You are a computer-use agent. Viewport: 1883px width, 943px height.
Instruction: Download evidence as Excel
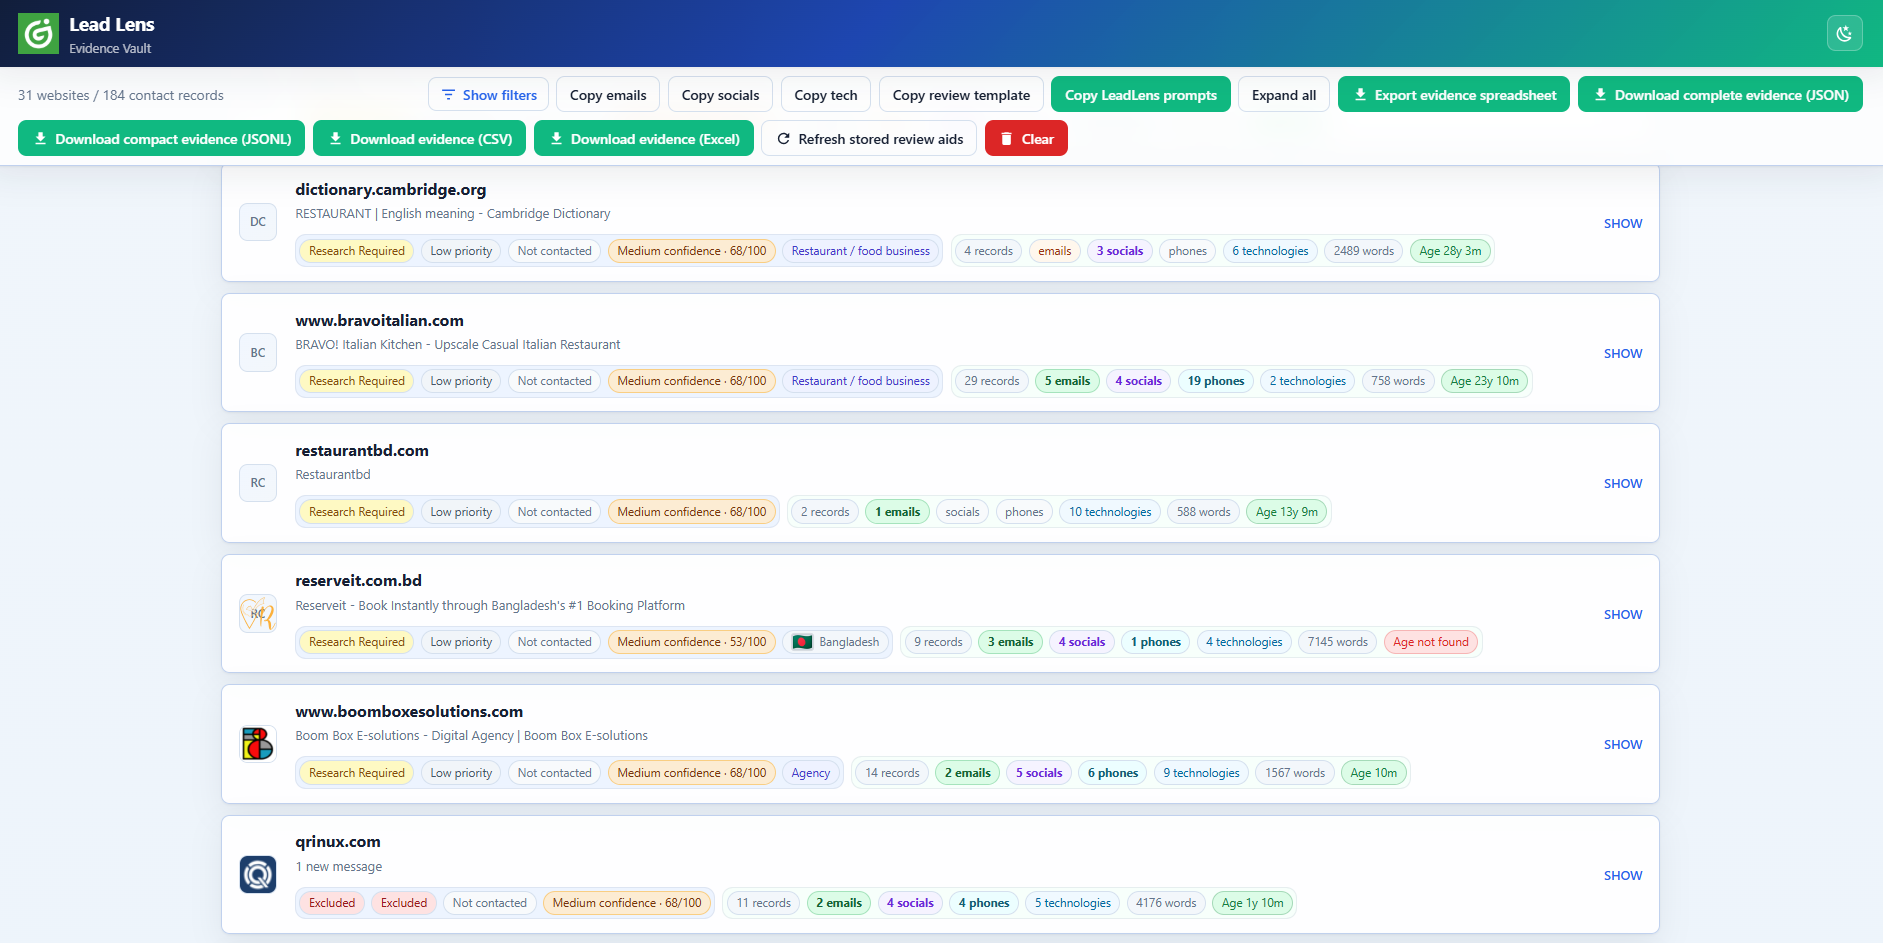click(643, 139)
